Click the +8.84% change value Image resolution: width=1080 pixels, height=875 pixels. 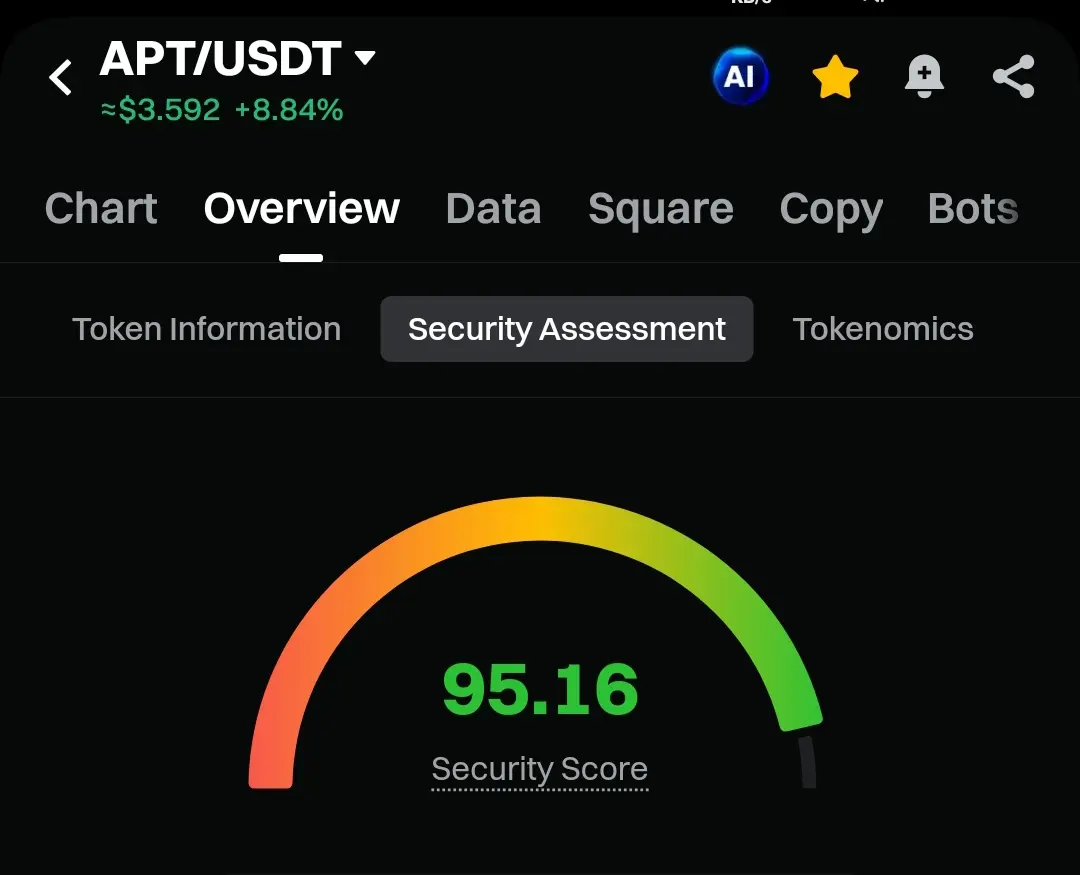[289, 110]
